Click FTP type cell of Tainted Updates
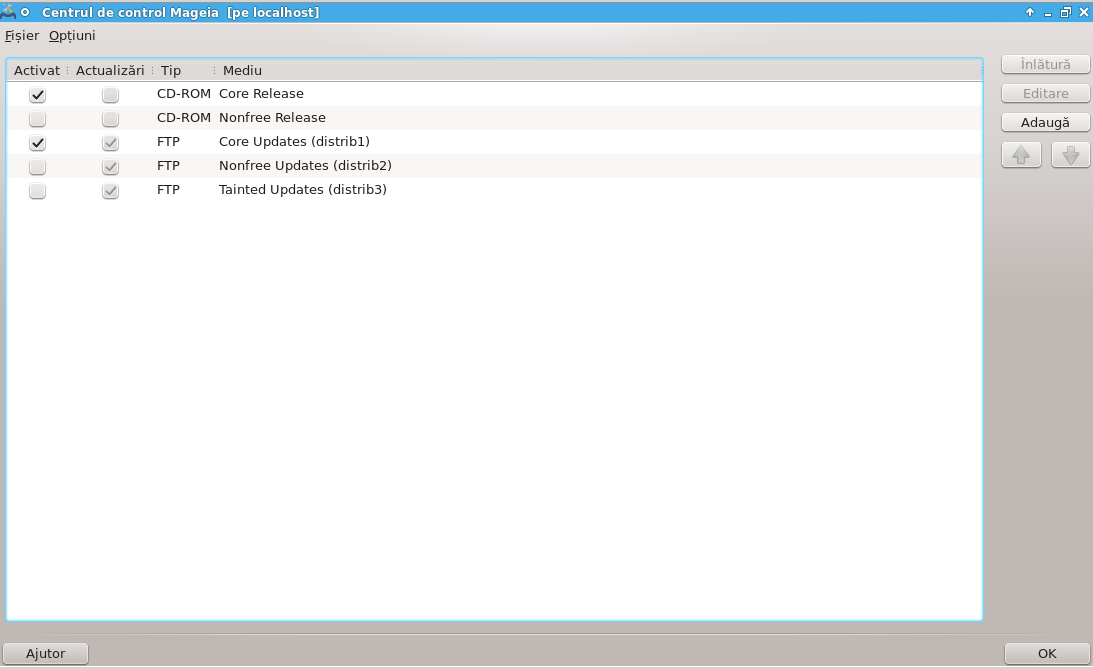This screenshot has width=1093, height=669. tap(168, 190)
